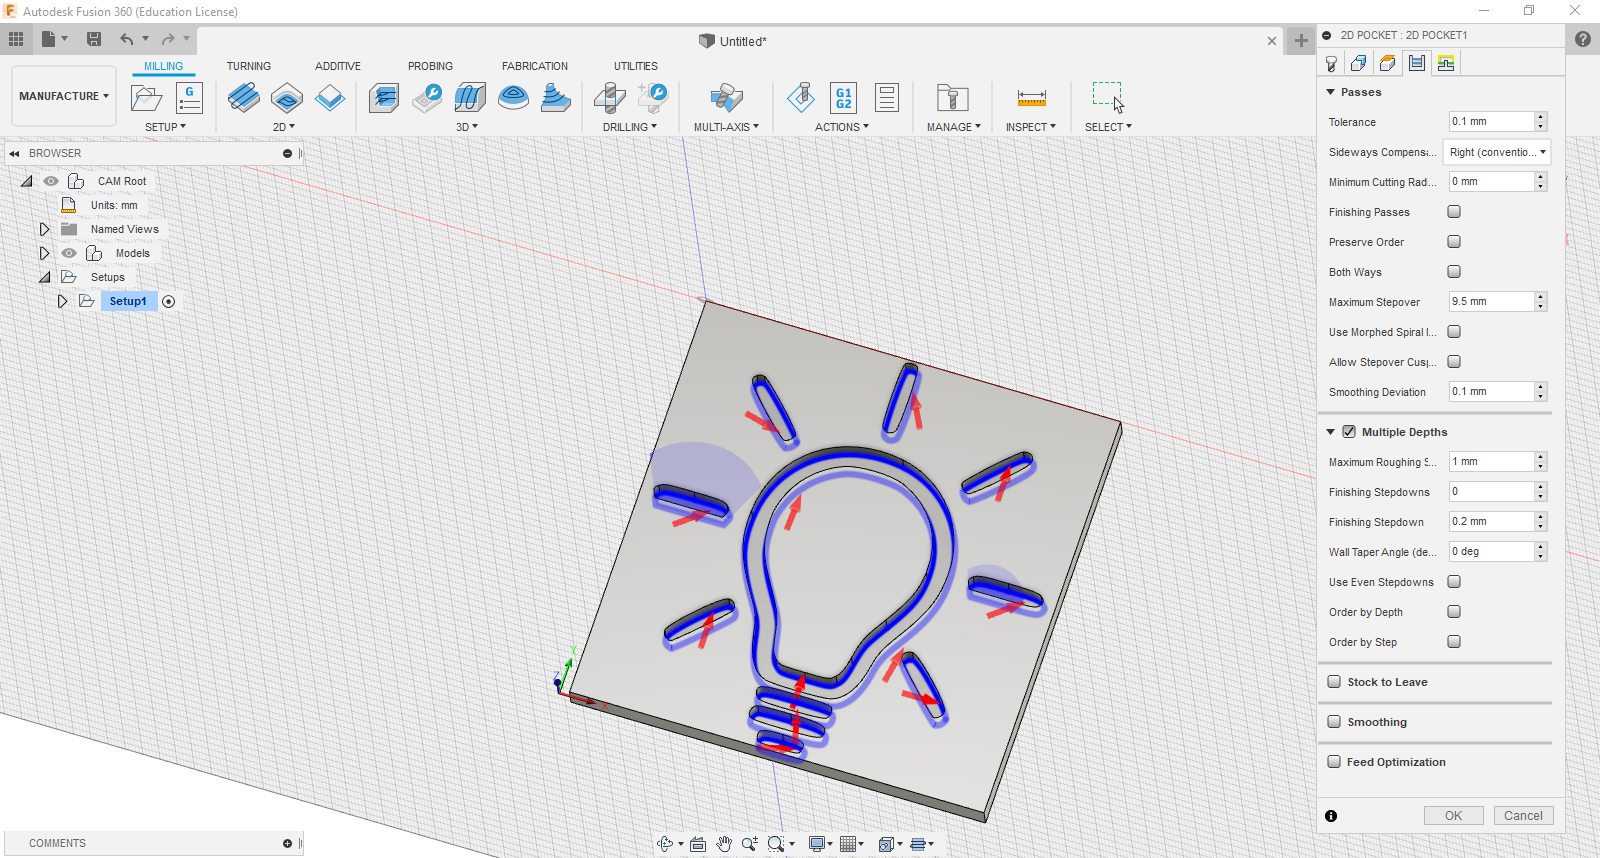Click the Select window tool icon
This screenshot has width=1600, height=858.
[x=1108, y=97]
